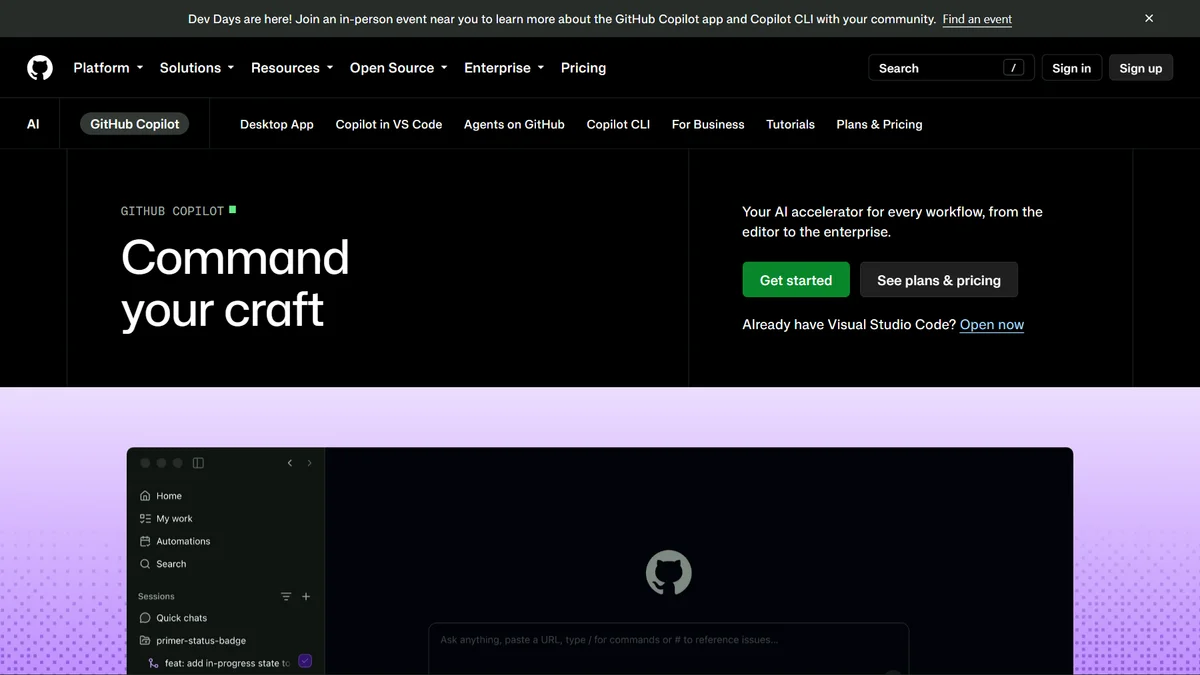Click the GitHub logo in the header
1200x675 pixels.
coord(40,68)
